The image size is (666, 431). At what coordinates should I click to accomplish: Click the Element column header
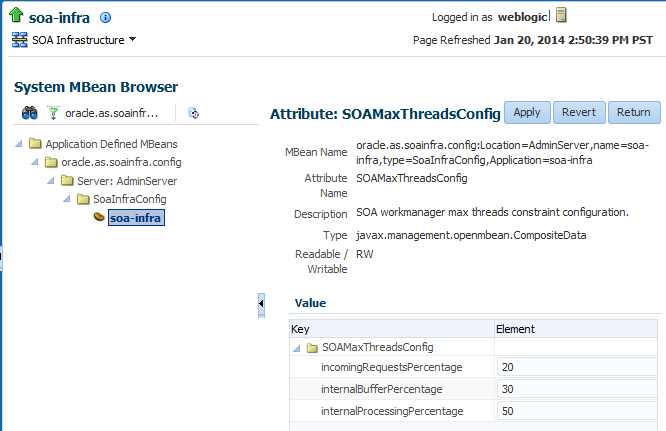576,329
